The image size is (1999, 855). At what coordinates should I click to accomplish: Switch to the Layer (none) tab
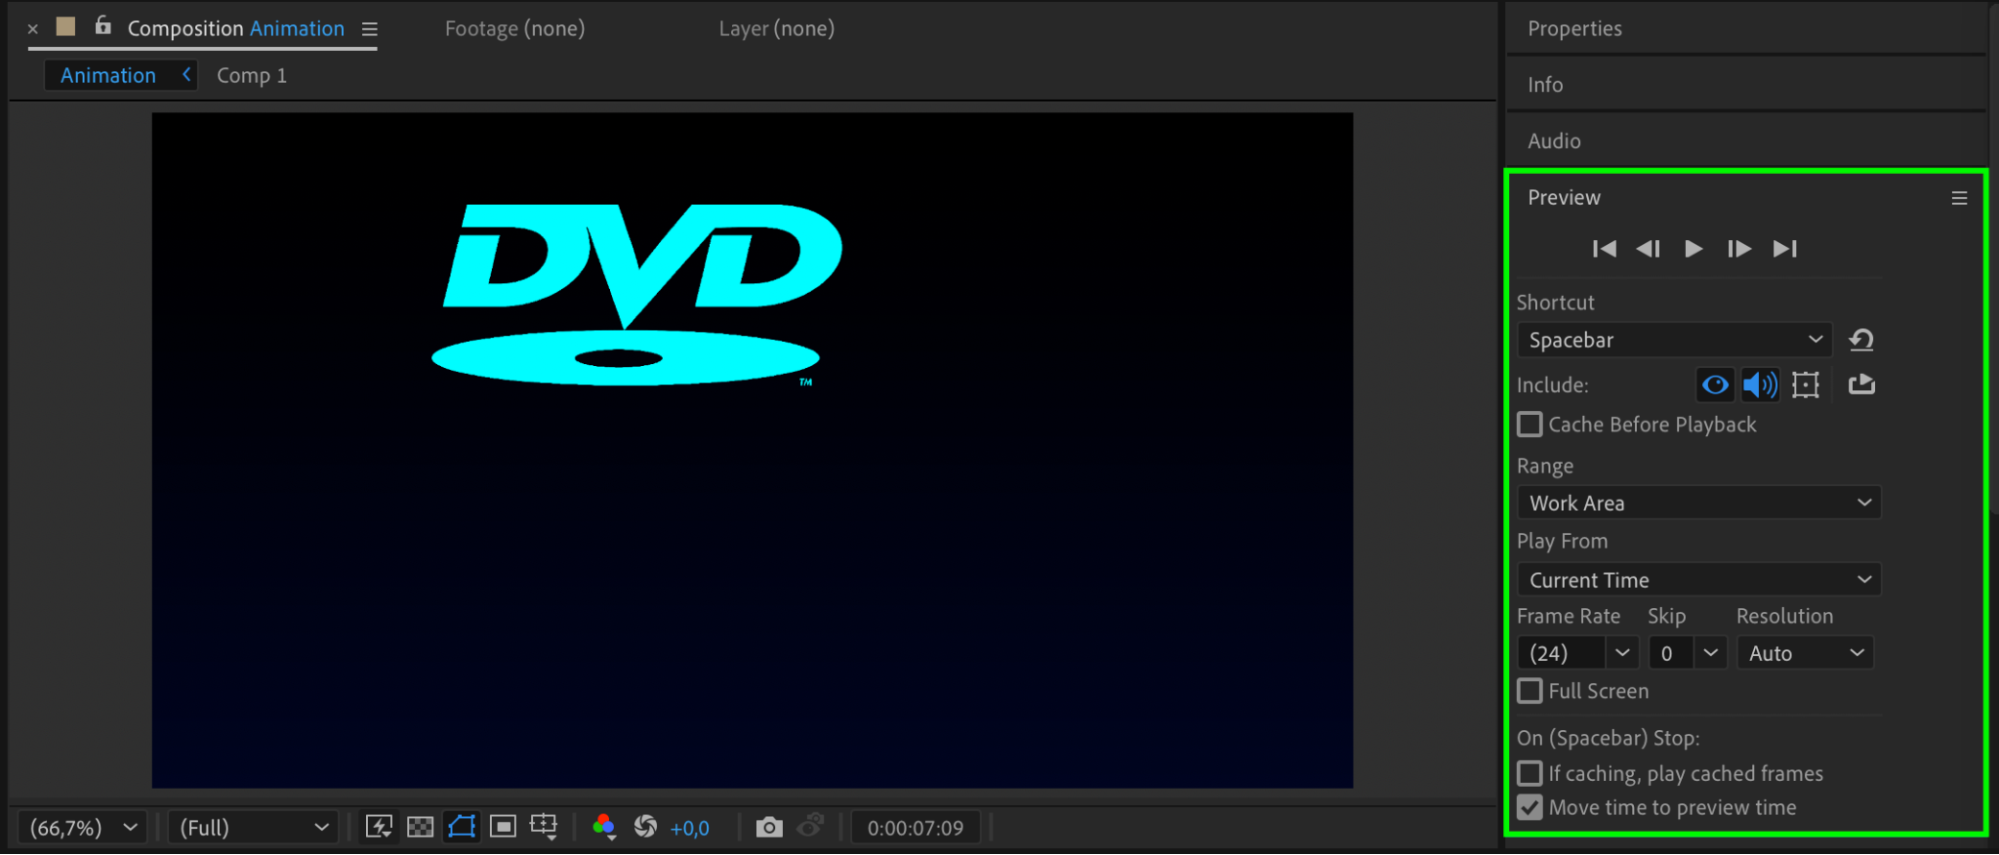pyautogui.click(x=776, y=29)
